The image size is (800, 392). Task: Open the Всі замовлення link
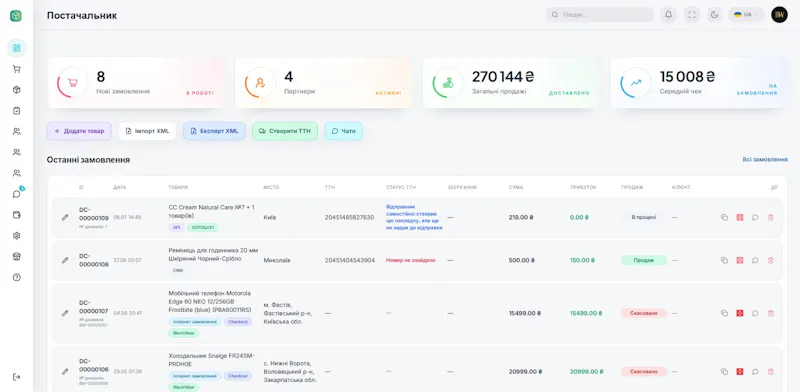point(765,160)
